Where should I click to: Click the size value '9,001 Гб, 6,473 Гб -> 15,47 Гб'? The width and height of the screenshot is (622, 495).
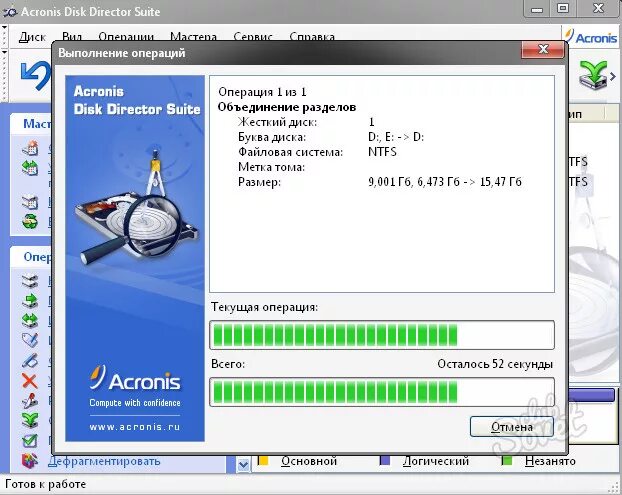[x=445, y=182]
